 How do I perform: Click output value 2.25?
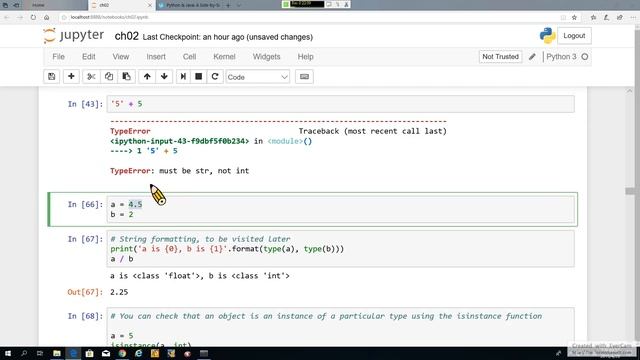(x=119, y=292)
